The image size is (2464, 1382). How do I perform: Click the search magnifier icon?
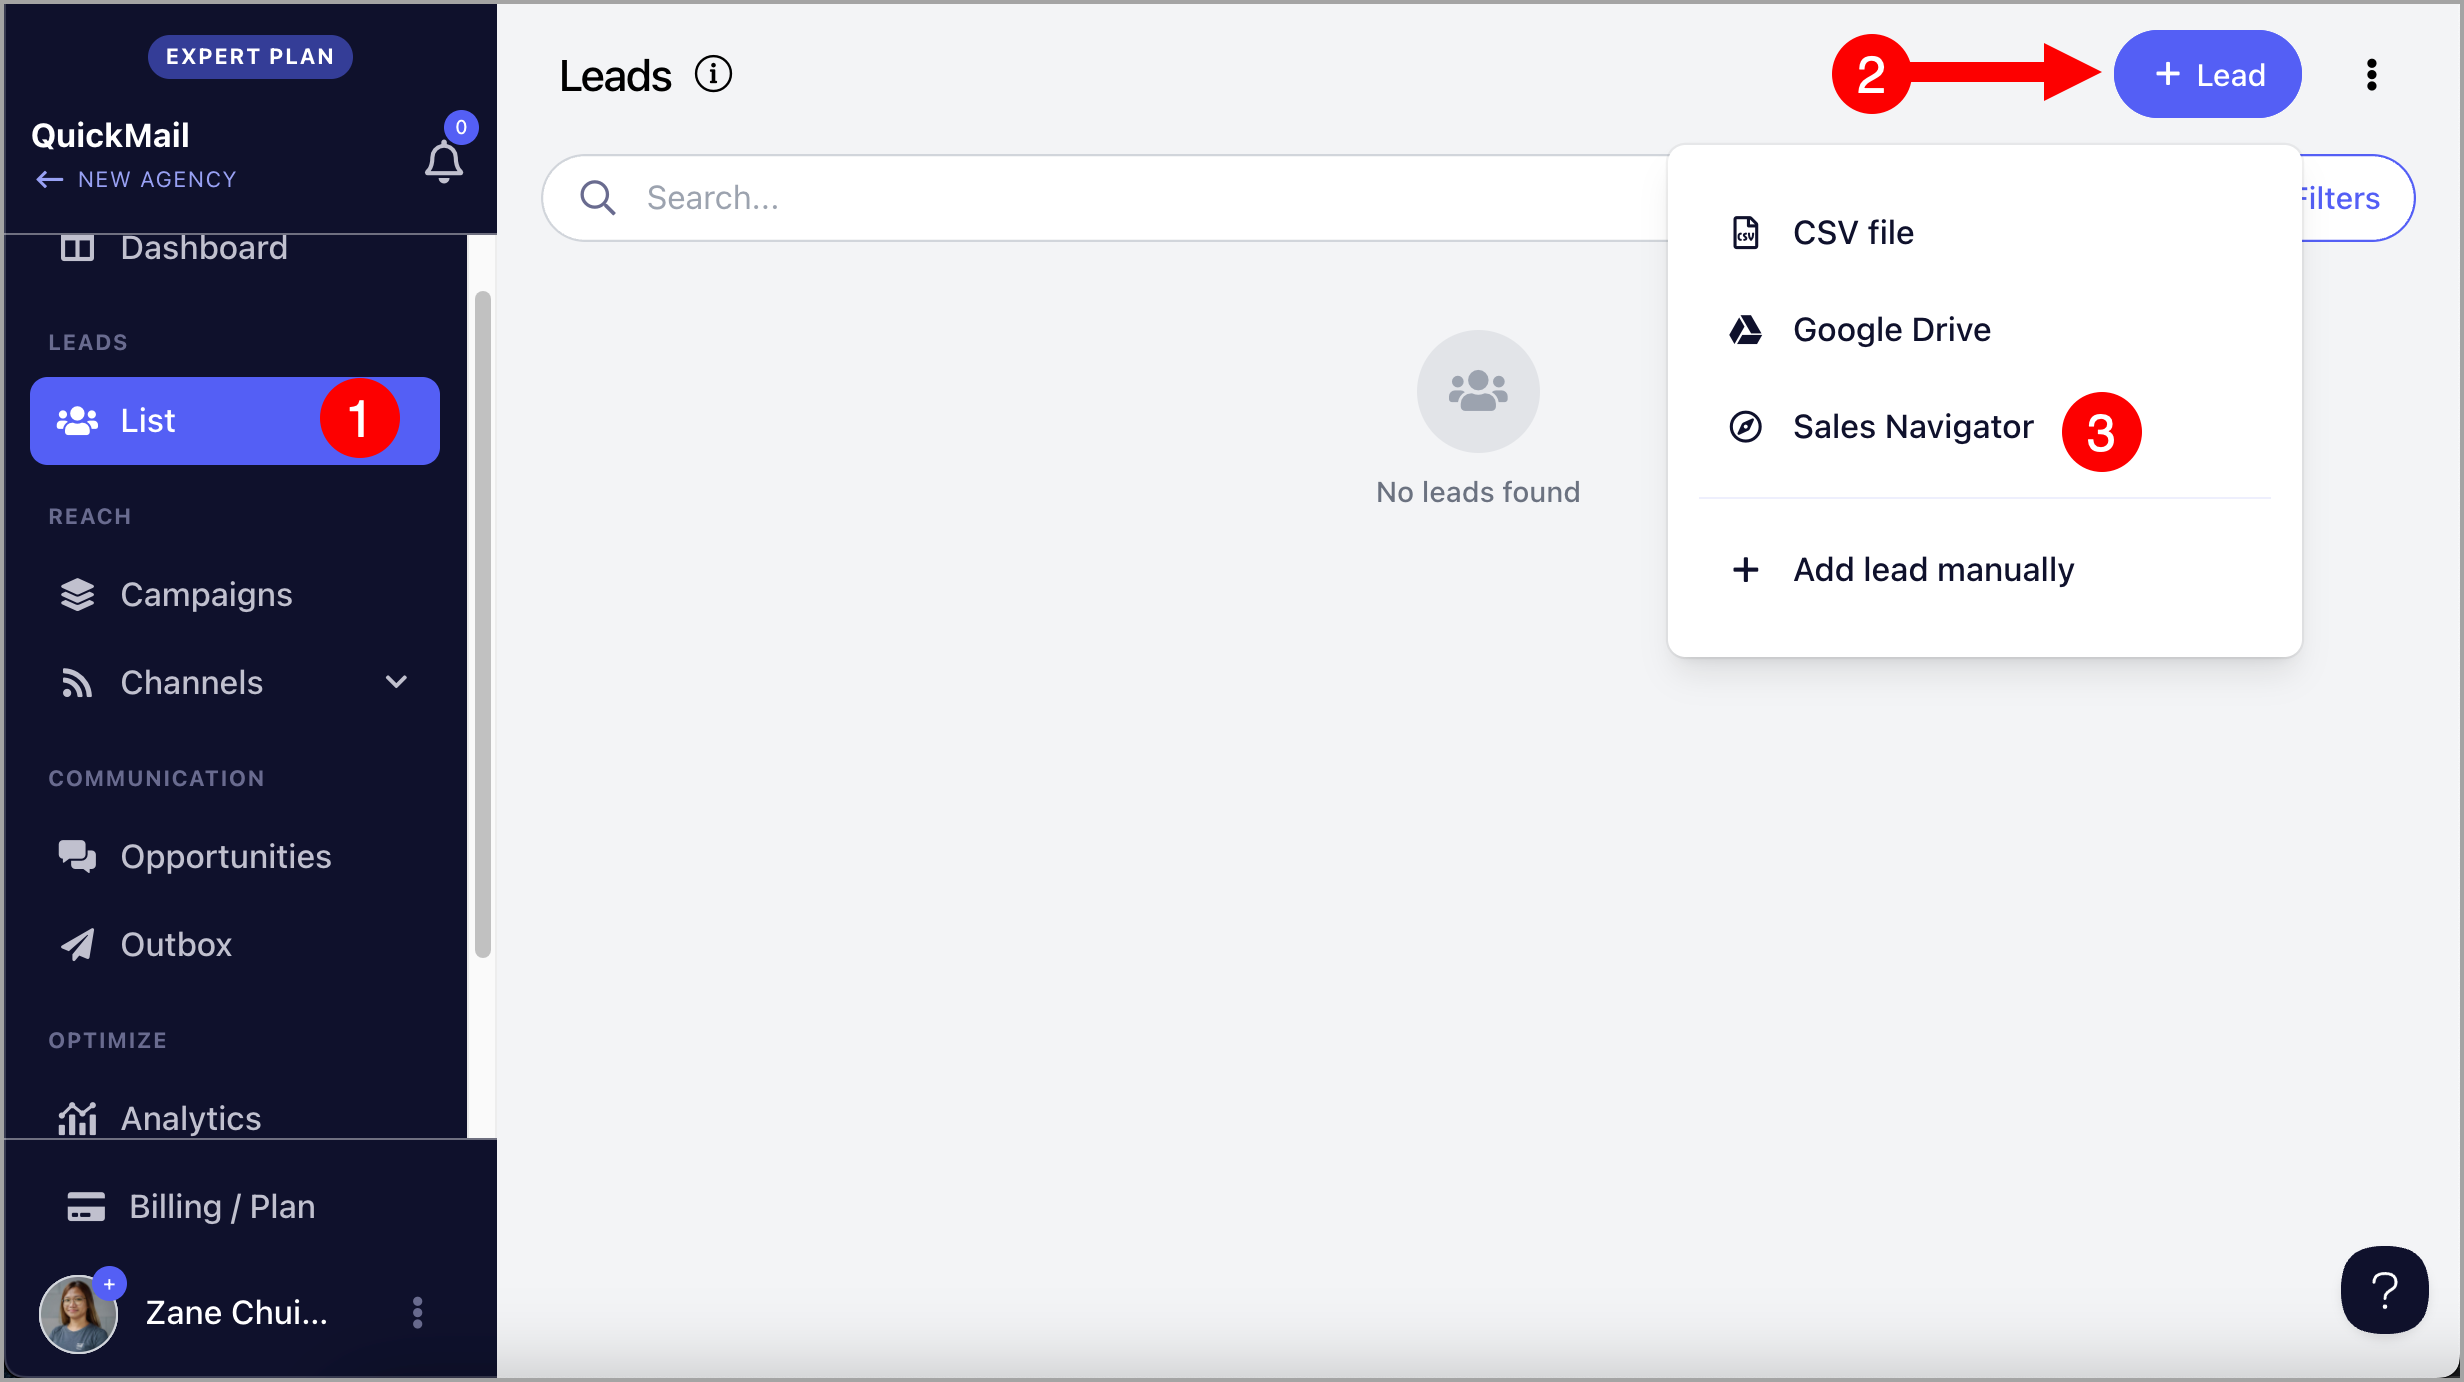(597, 198)
